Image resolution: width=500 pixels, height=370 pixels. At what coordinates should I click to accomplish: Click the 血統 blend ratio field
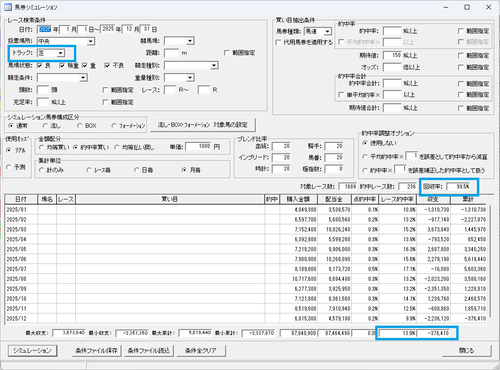coord(282,146)
